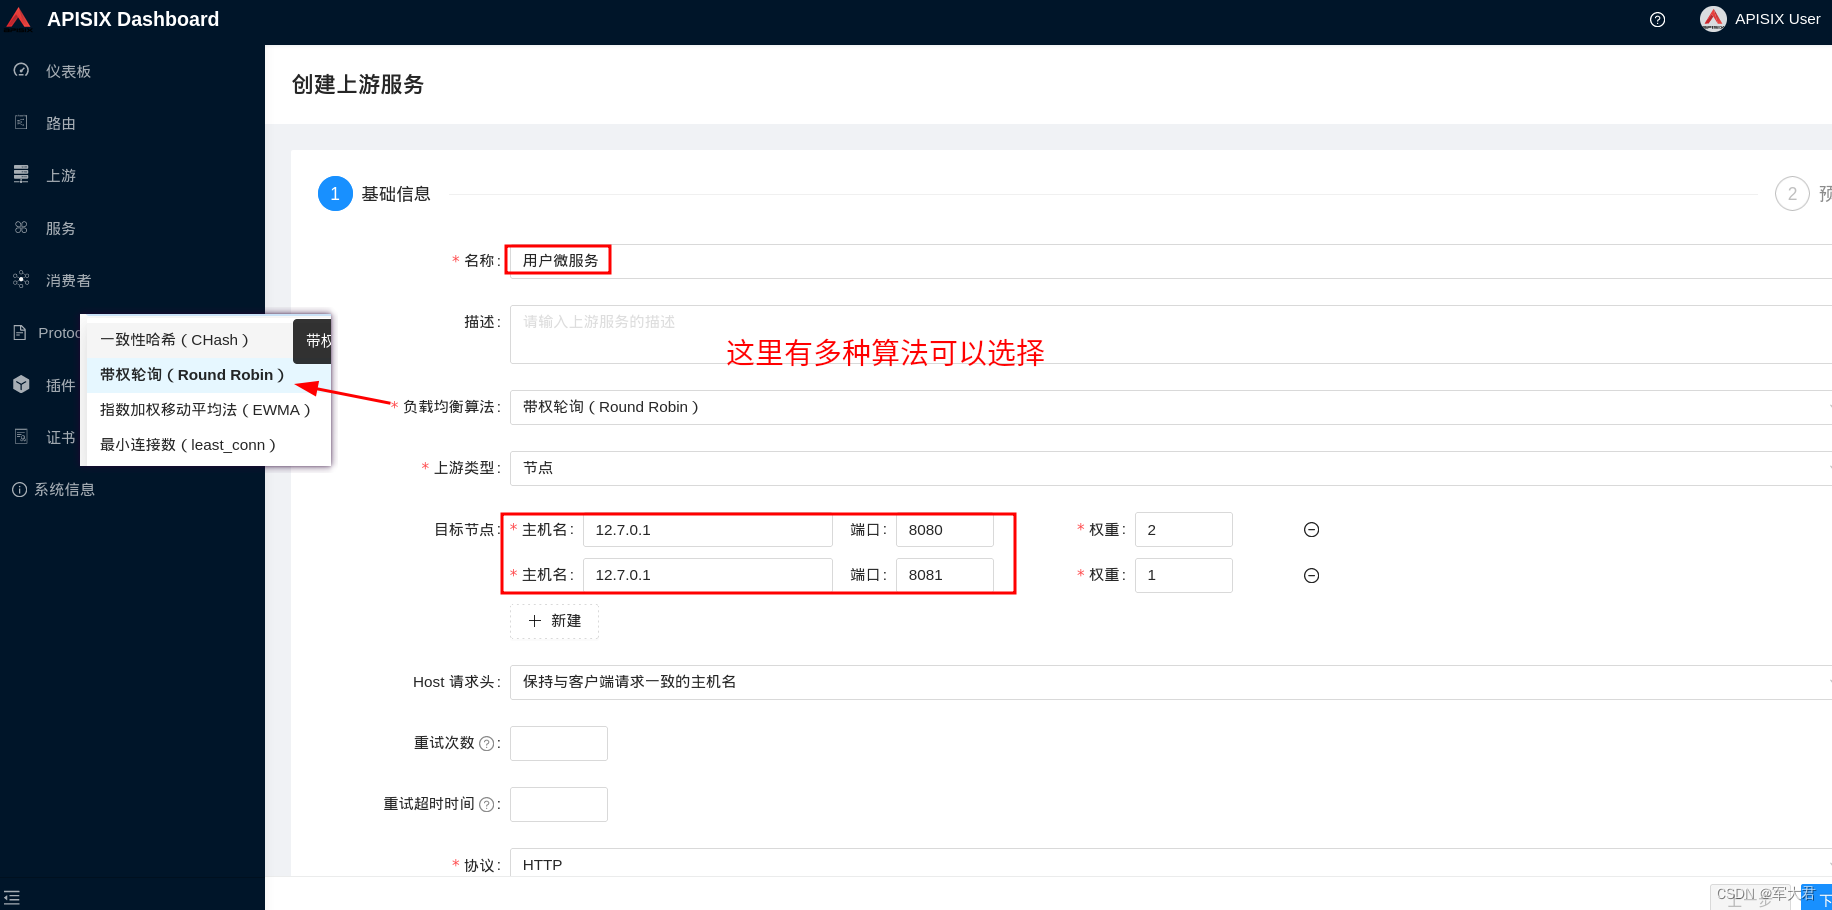Focus port field containing 8080
Screen dimensions: 1832x910
pos(945,530)
